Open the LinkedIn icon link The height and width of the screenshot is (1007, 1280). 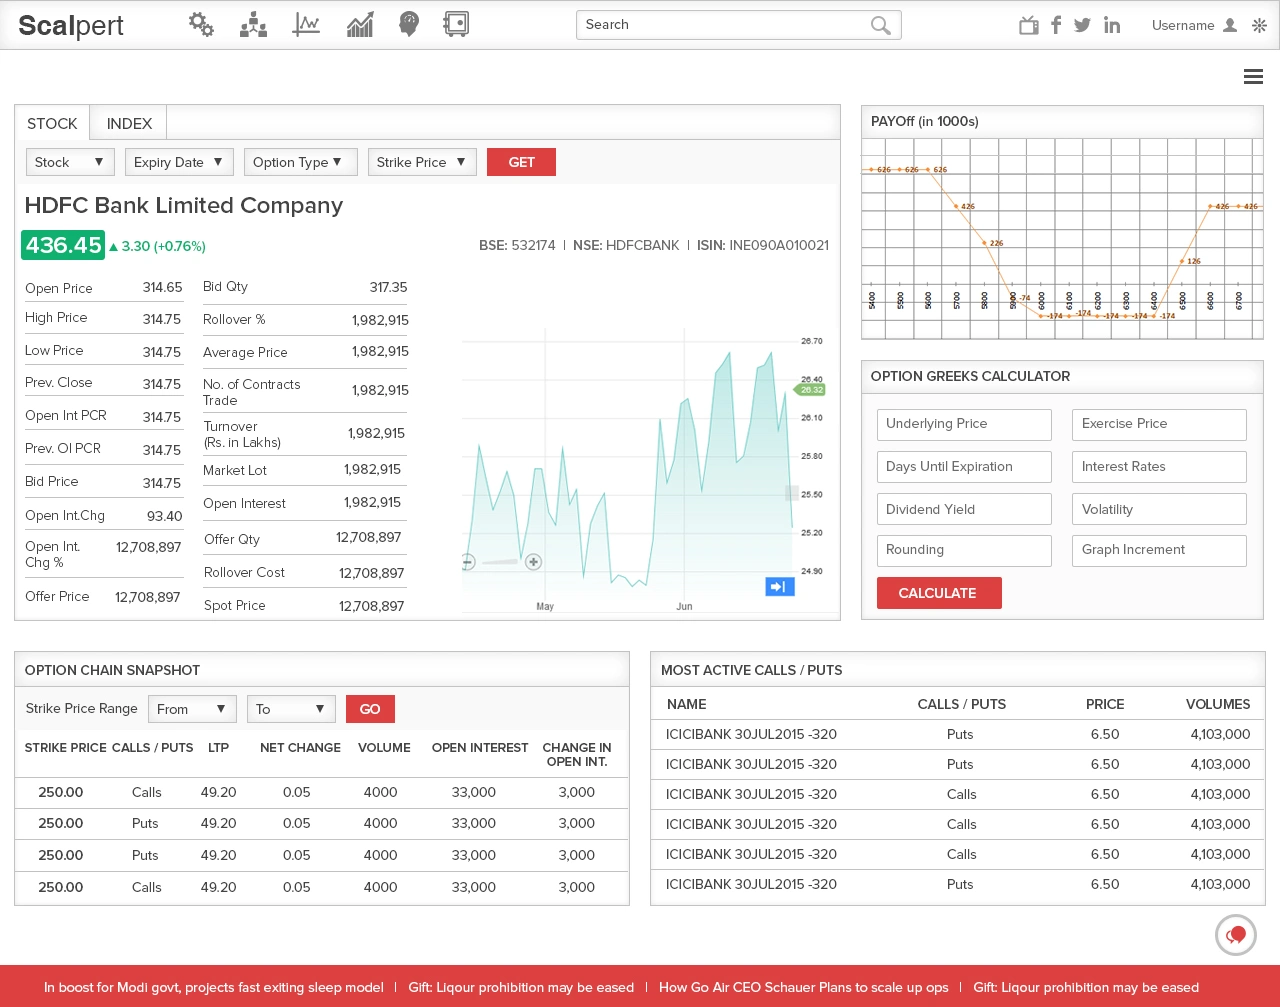(1112, 25)
